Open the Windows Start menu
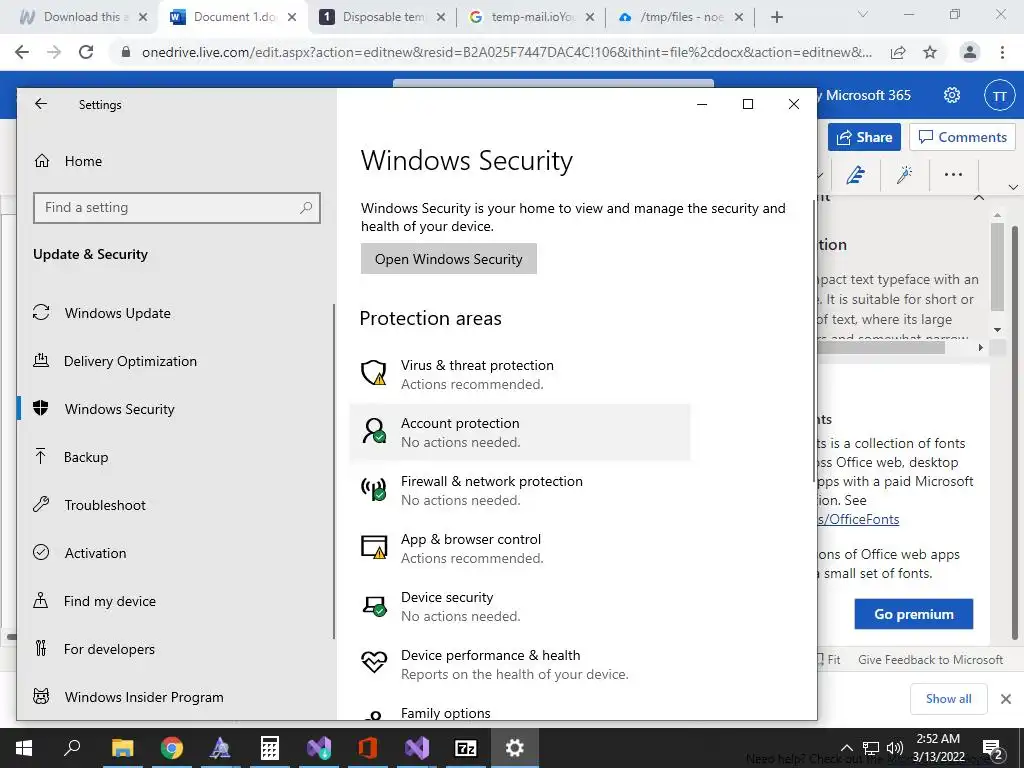The image size is (1024, 768). click(x=24, y=748)
